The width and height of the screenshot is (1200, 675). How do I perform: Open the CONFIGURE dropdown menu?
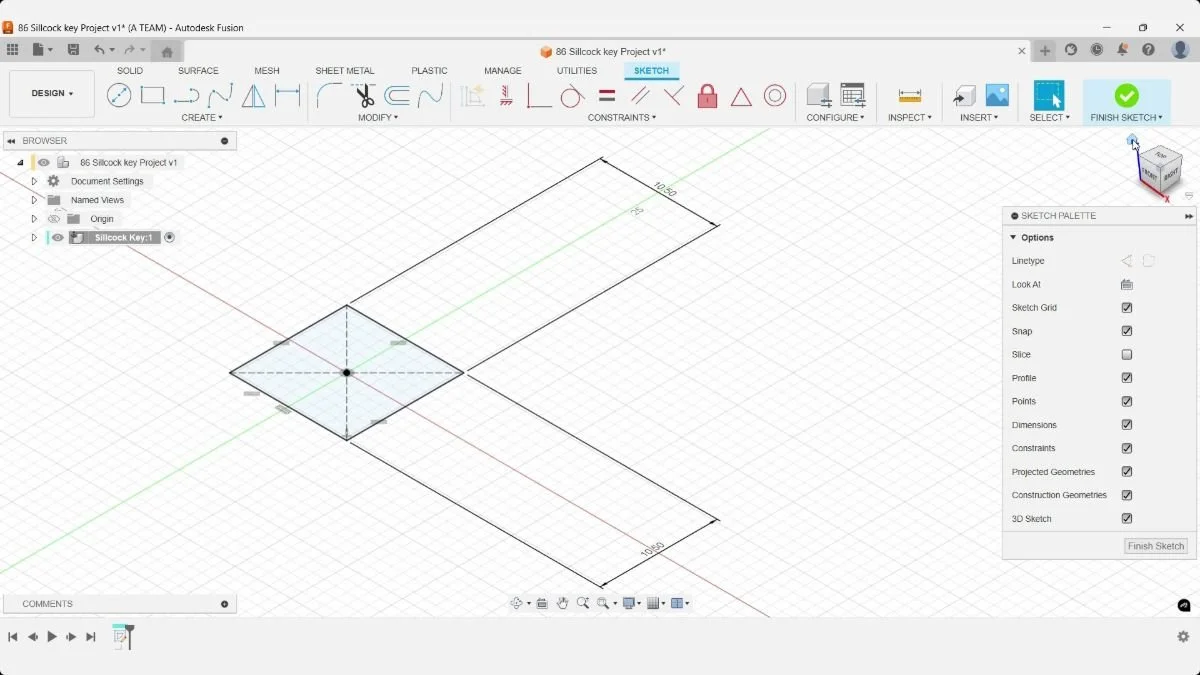[x=836, y=118]
